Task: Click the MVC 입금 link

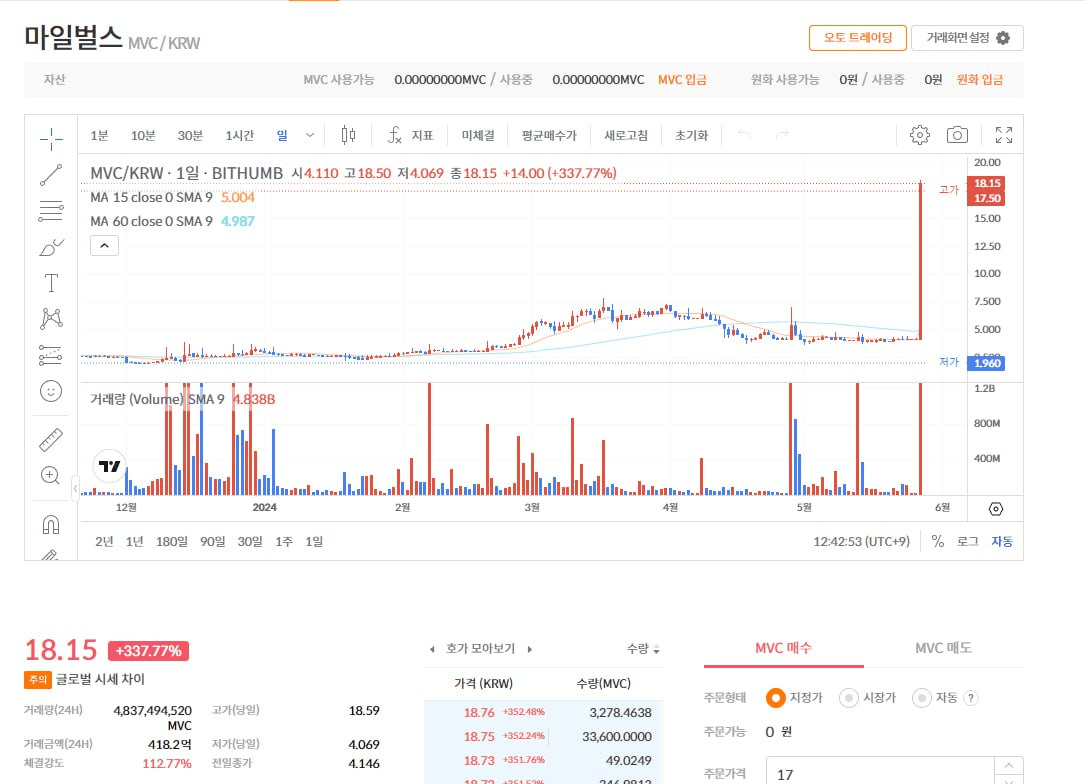Action: 682,80
